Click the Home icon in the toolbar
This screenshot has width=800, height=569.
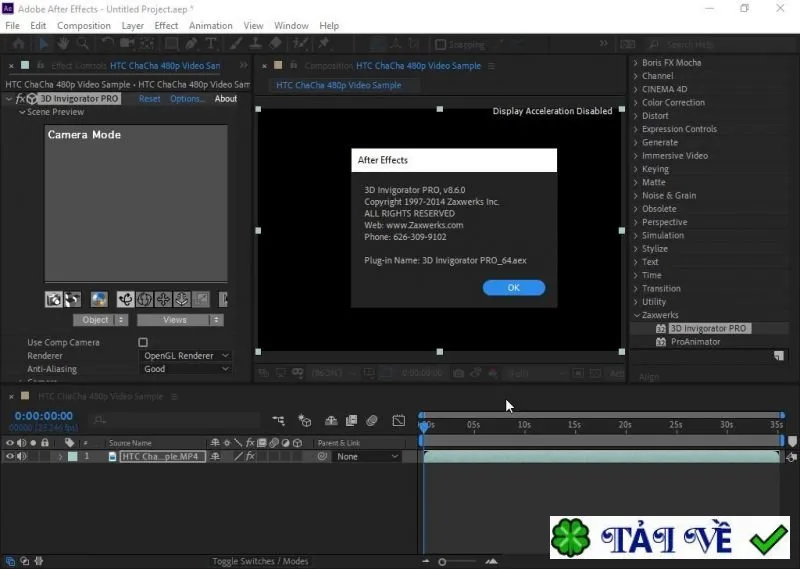18,44
